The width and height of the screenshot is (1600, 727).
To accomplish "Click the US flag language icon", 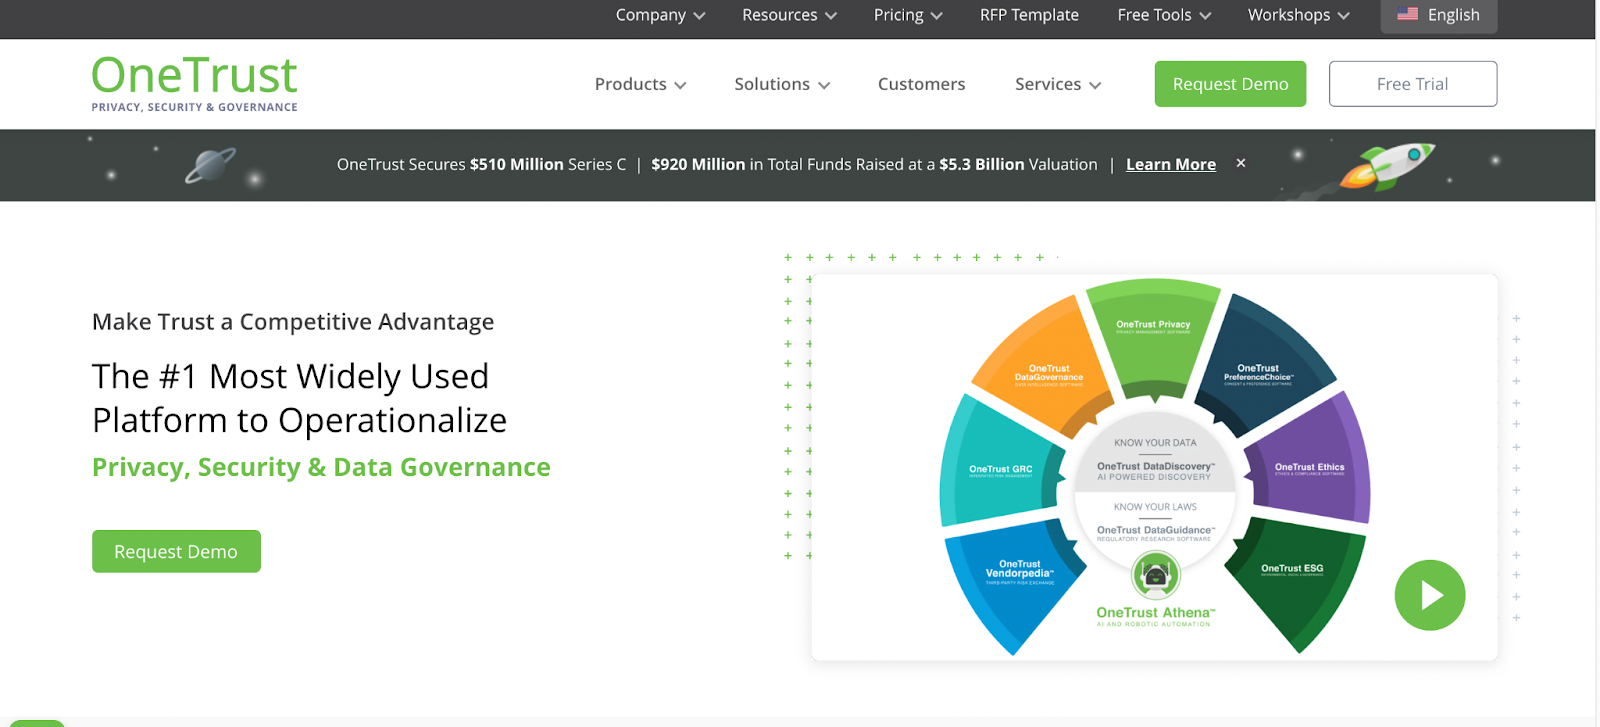I will tap(1408, 14).
